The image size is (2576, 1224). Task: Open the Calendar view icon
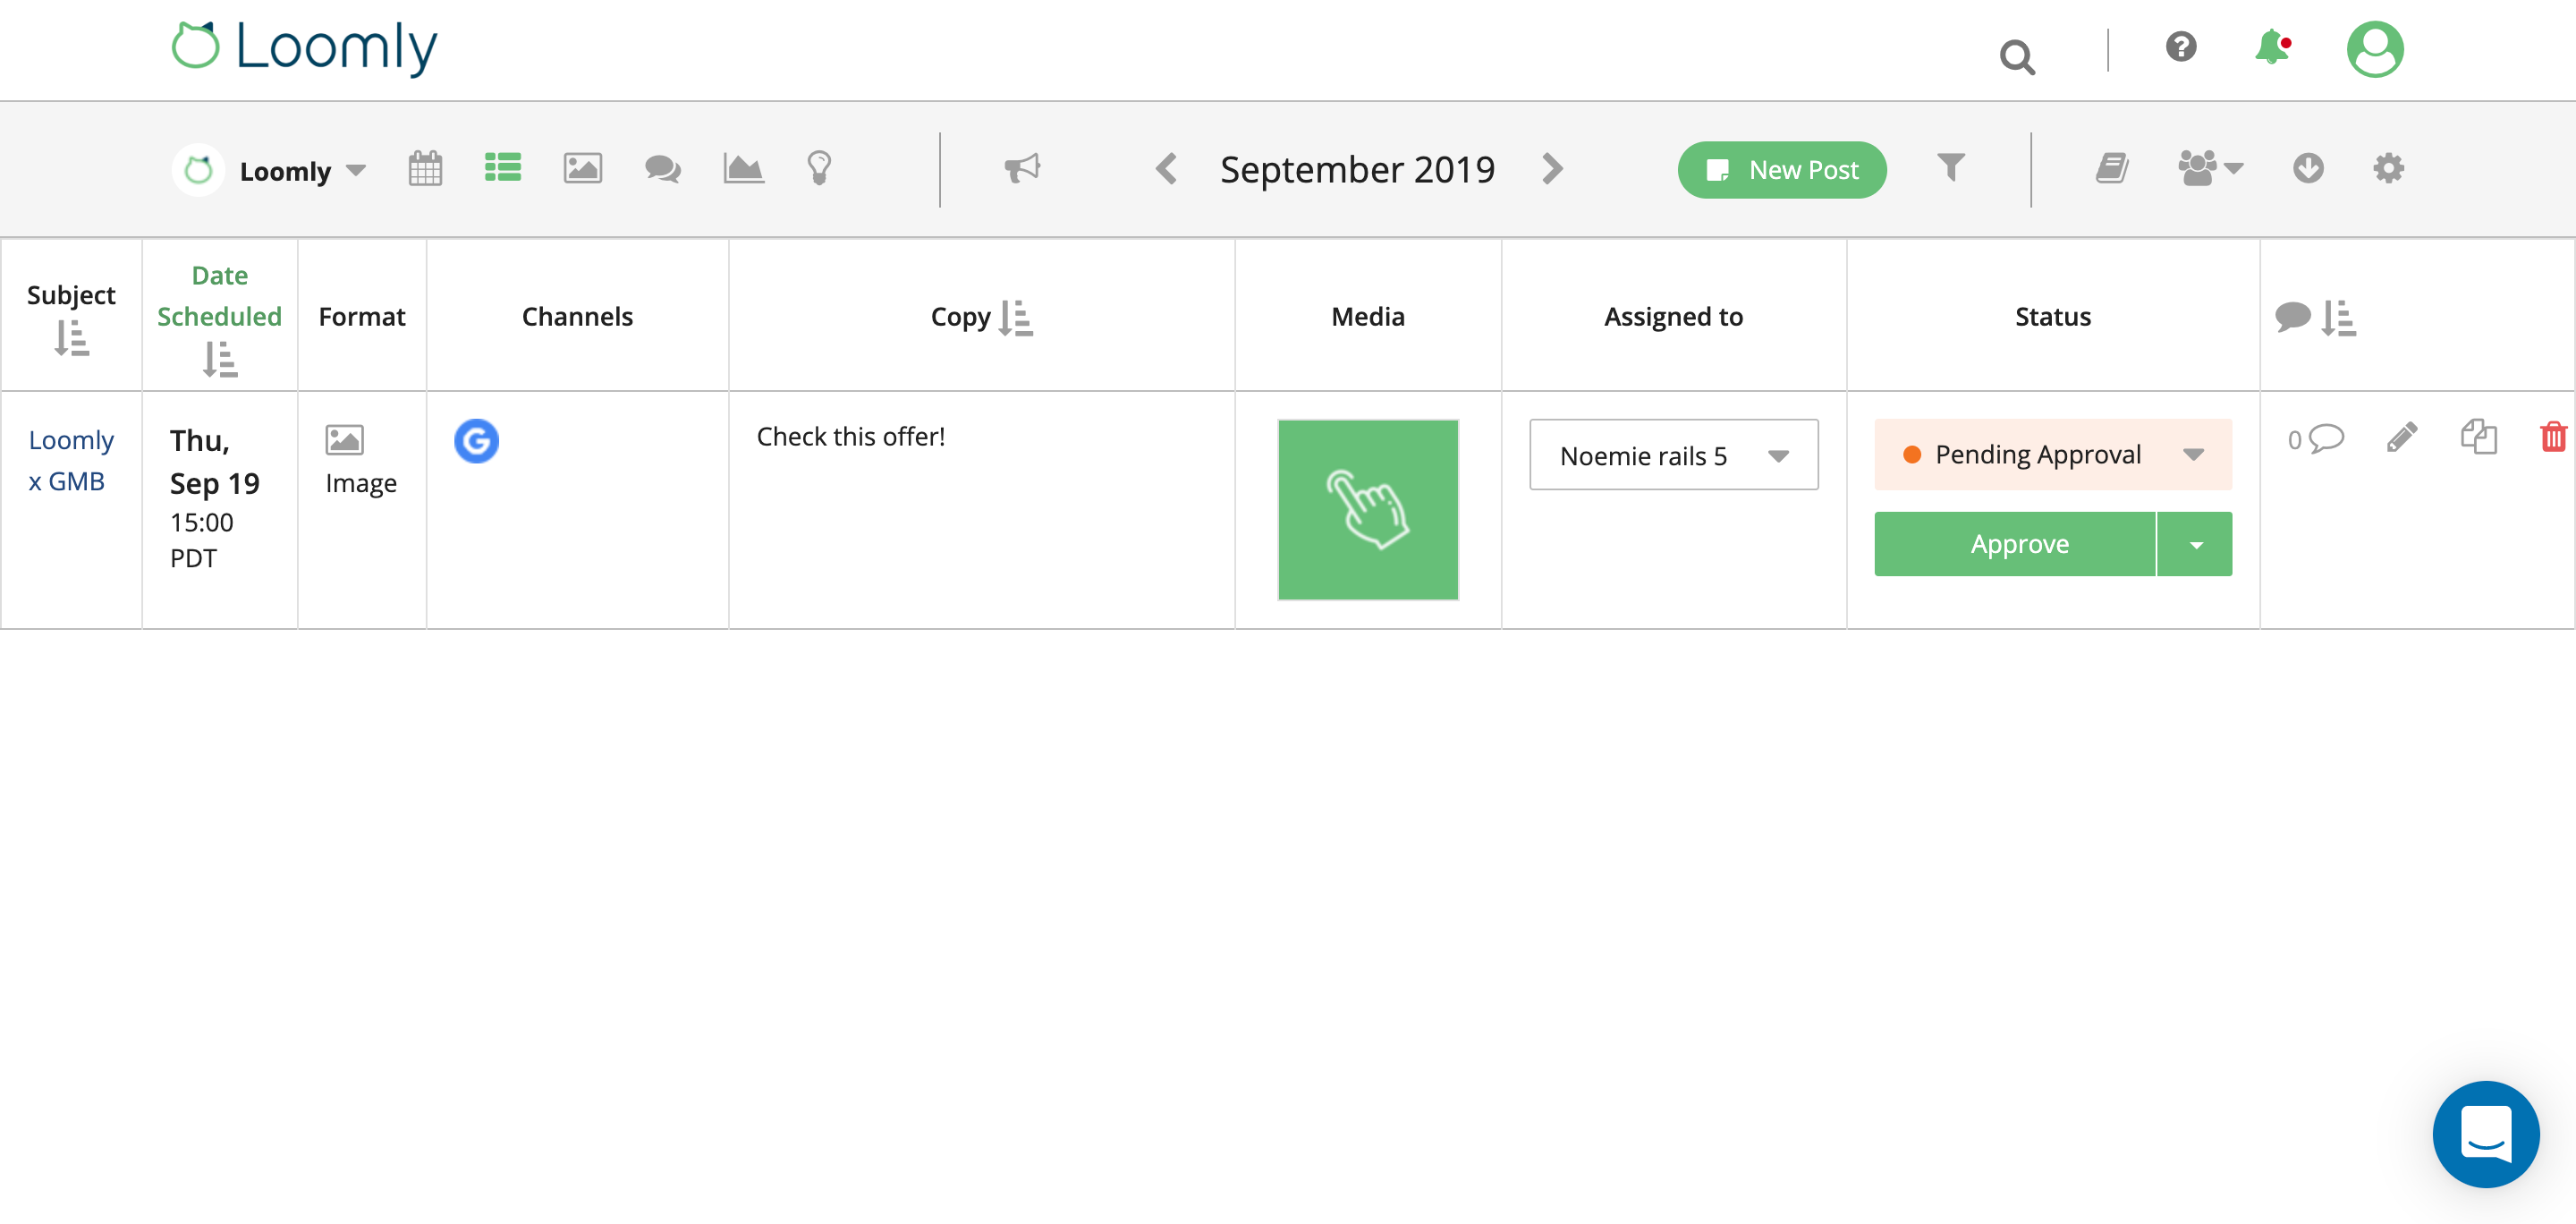point(424,168)
